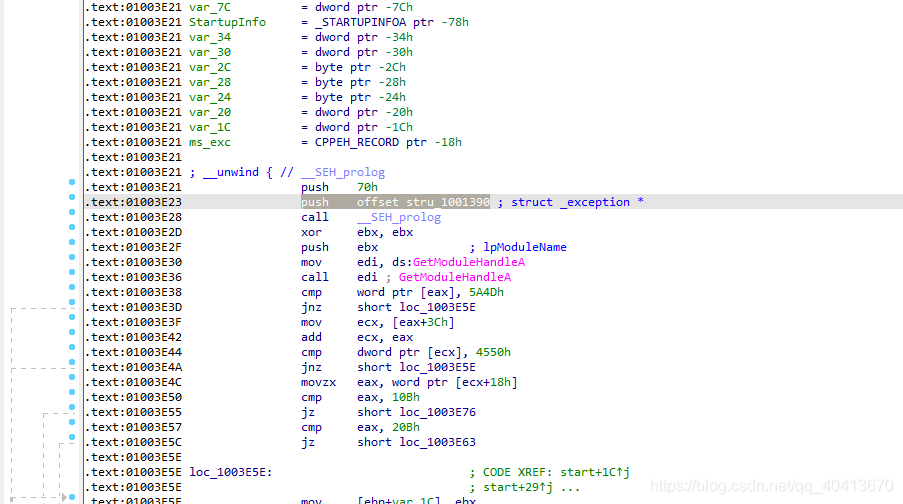Click the 20Bh constant value

(405, 427)
